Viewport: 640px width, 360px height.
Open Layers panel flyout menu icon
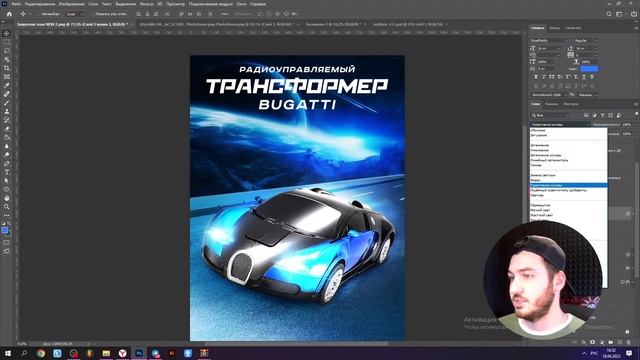(x=636, y=104)
